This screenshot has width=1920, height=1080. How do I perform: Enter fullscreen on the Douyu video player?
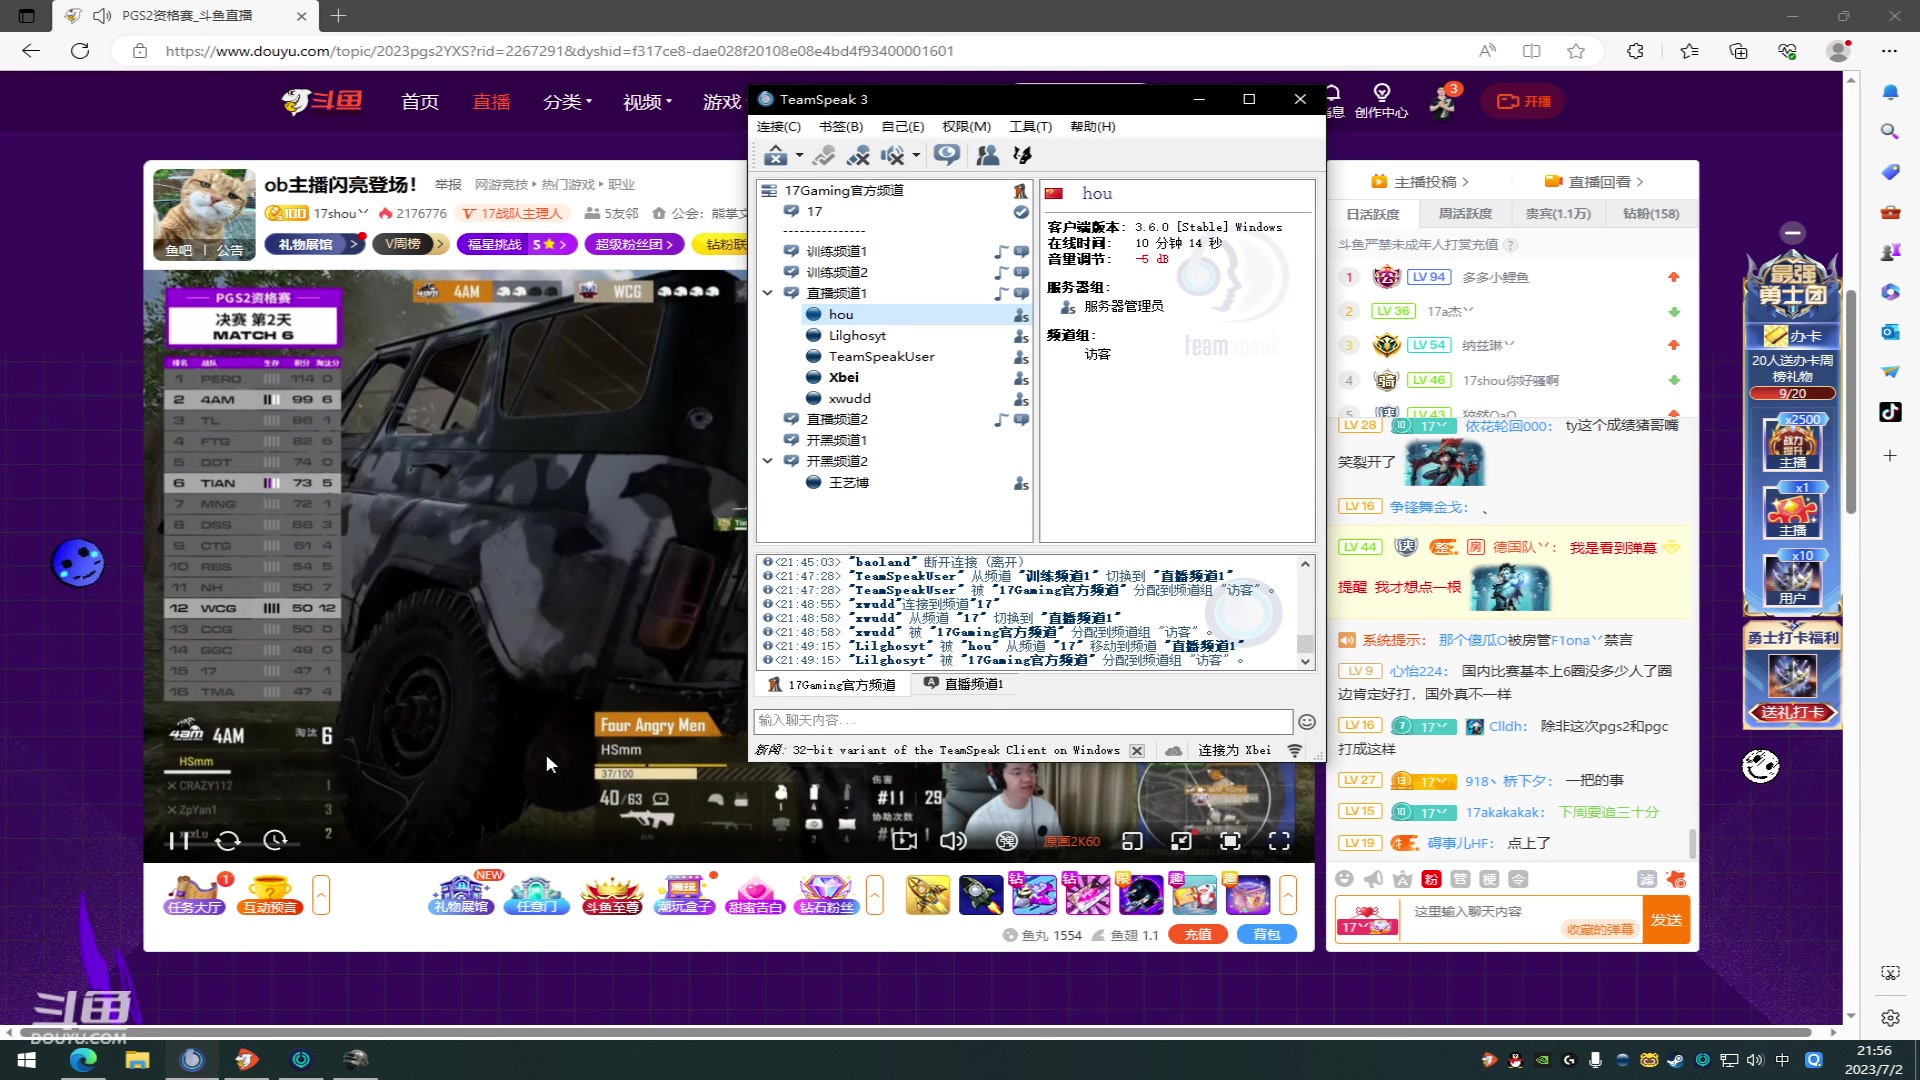(1278, 842)
